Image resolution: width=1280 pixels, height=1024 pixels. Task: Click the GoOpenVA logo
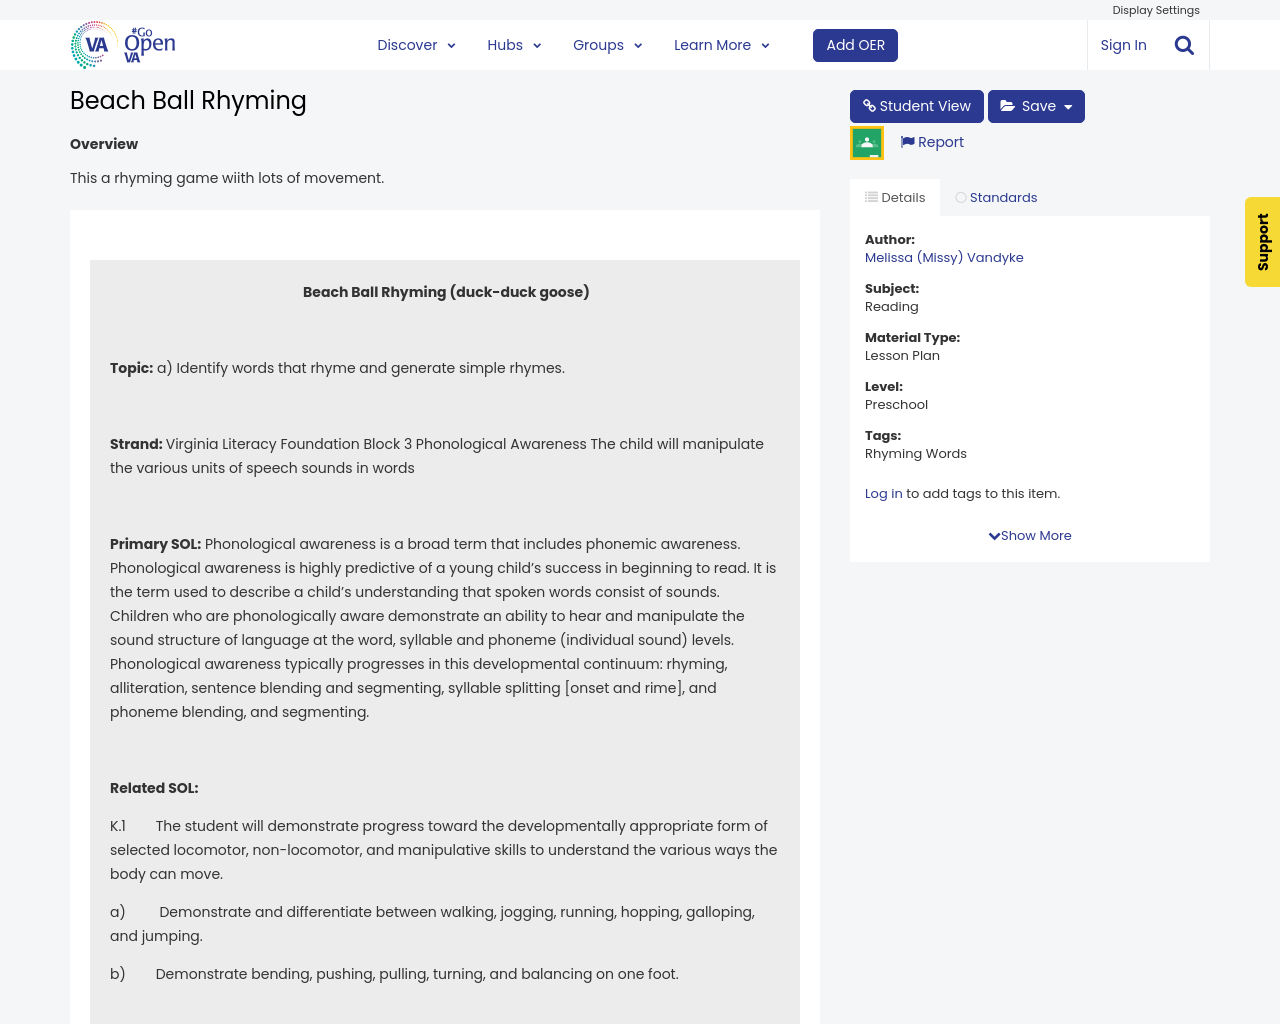click(123, 45)
